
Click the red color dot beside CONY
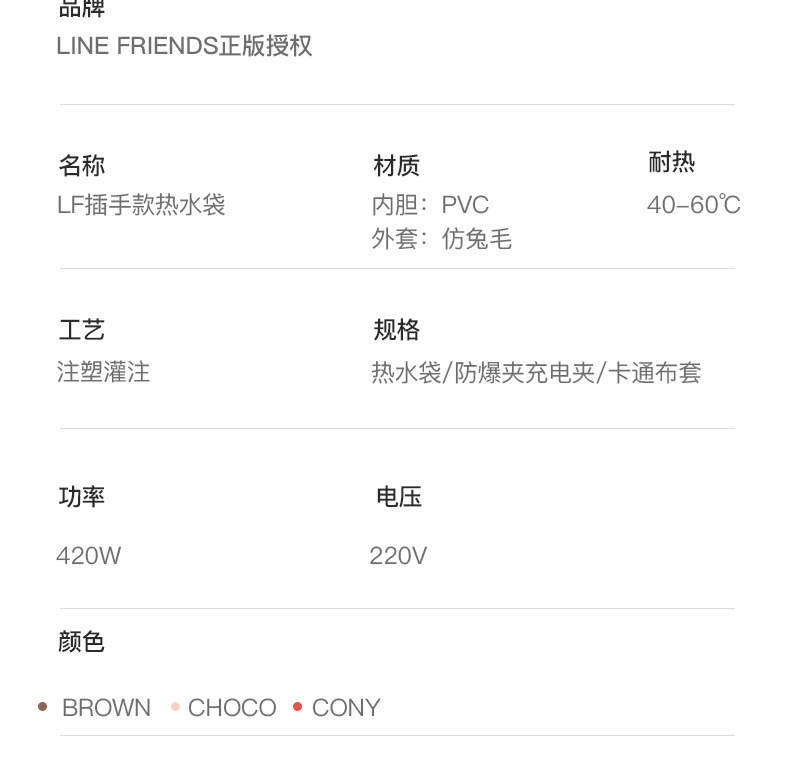297,707
